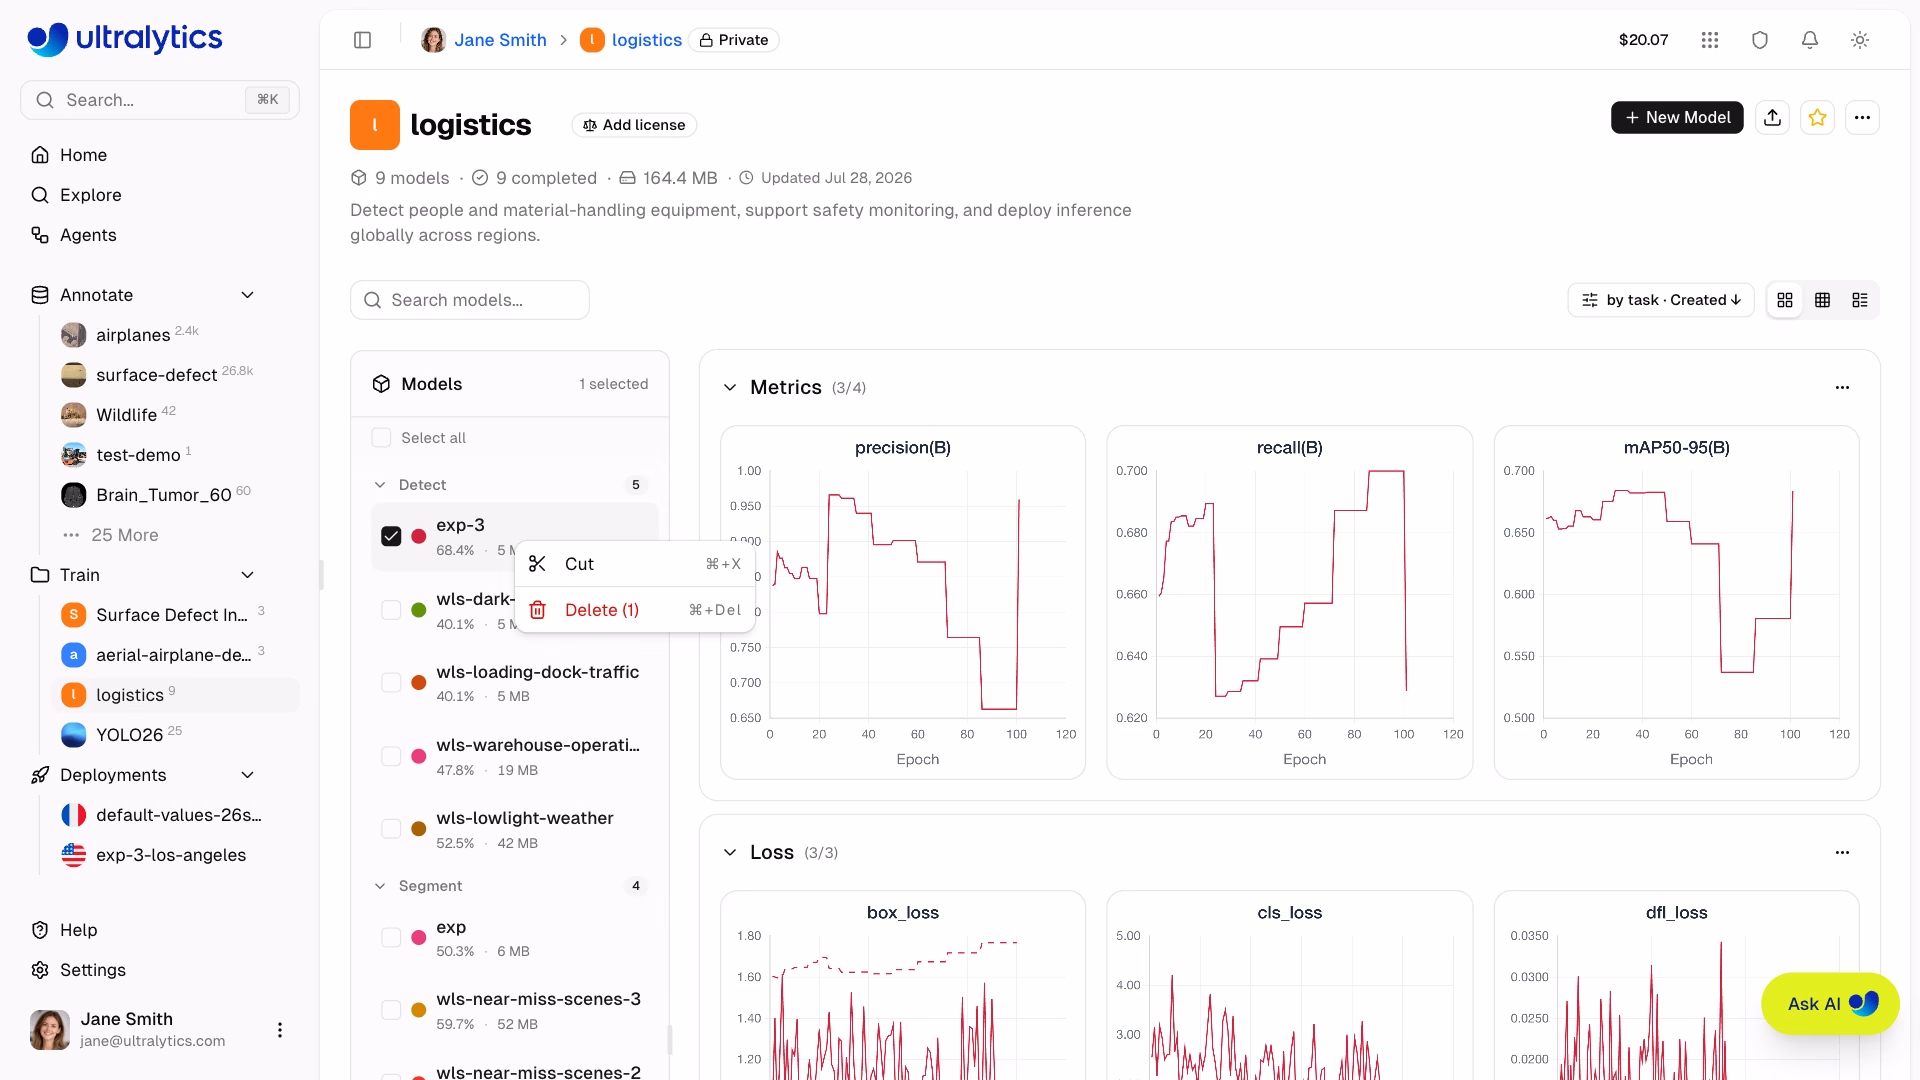Switch to card grid view
1920x1080 pixels.
pyautogui.click(x=1785, y=300)
